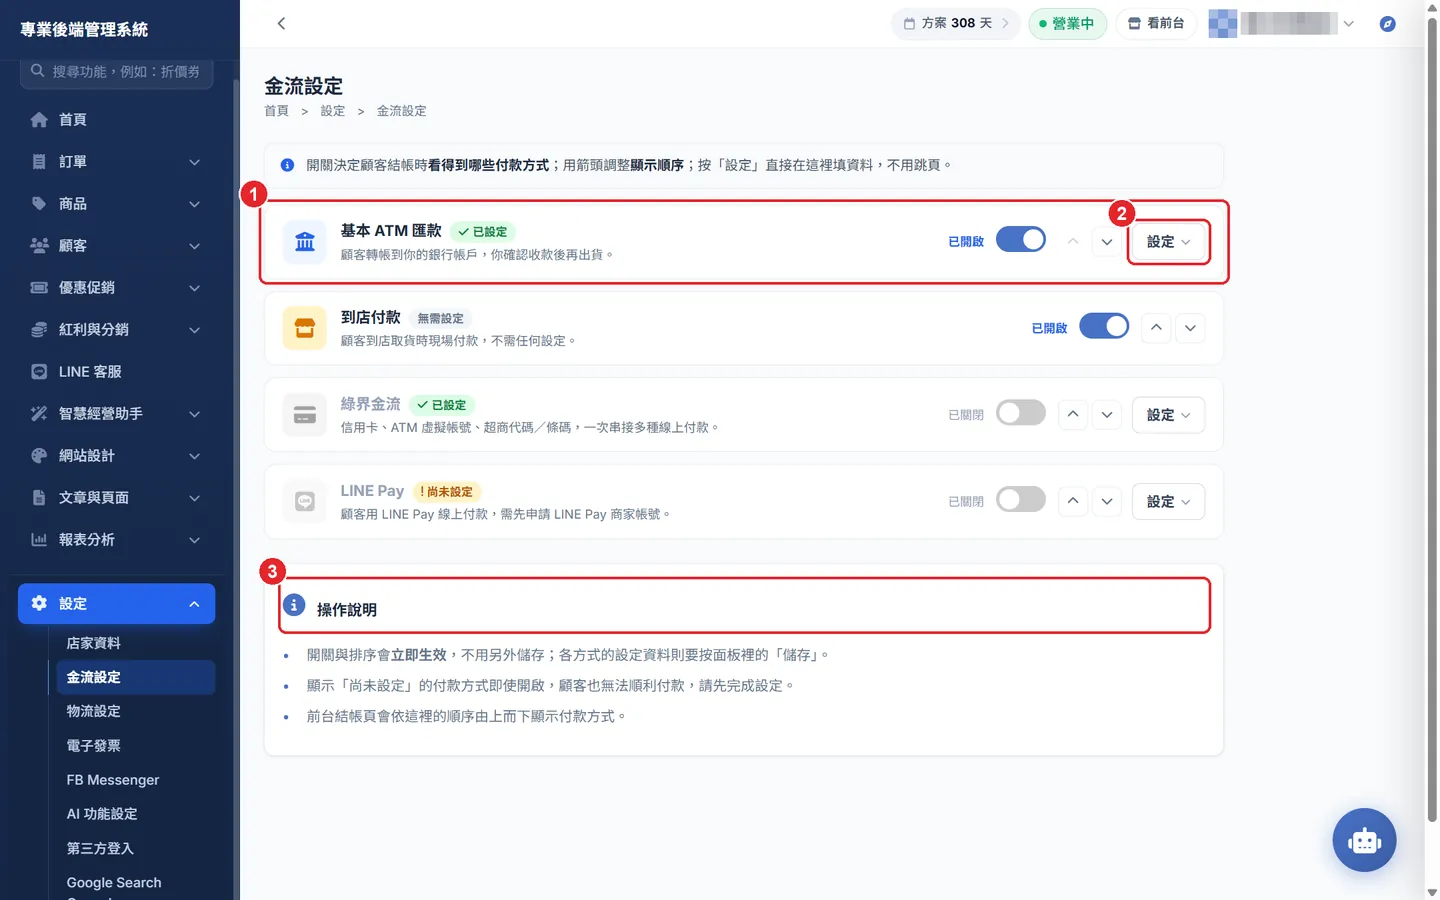
Task: Click the 搜尋功能 search field in sidebar
Action: [x=116, y=72]
